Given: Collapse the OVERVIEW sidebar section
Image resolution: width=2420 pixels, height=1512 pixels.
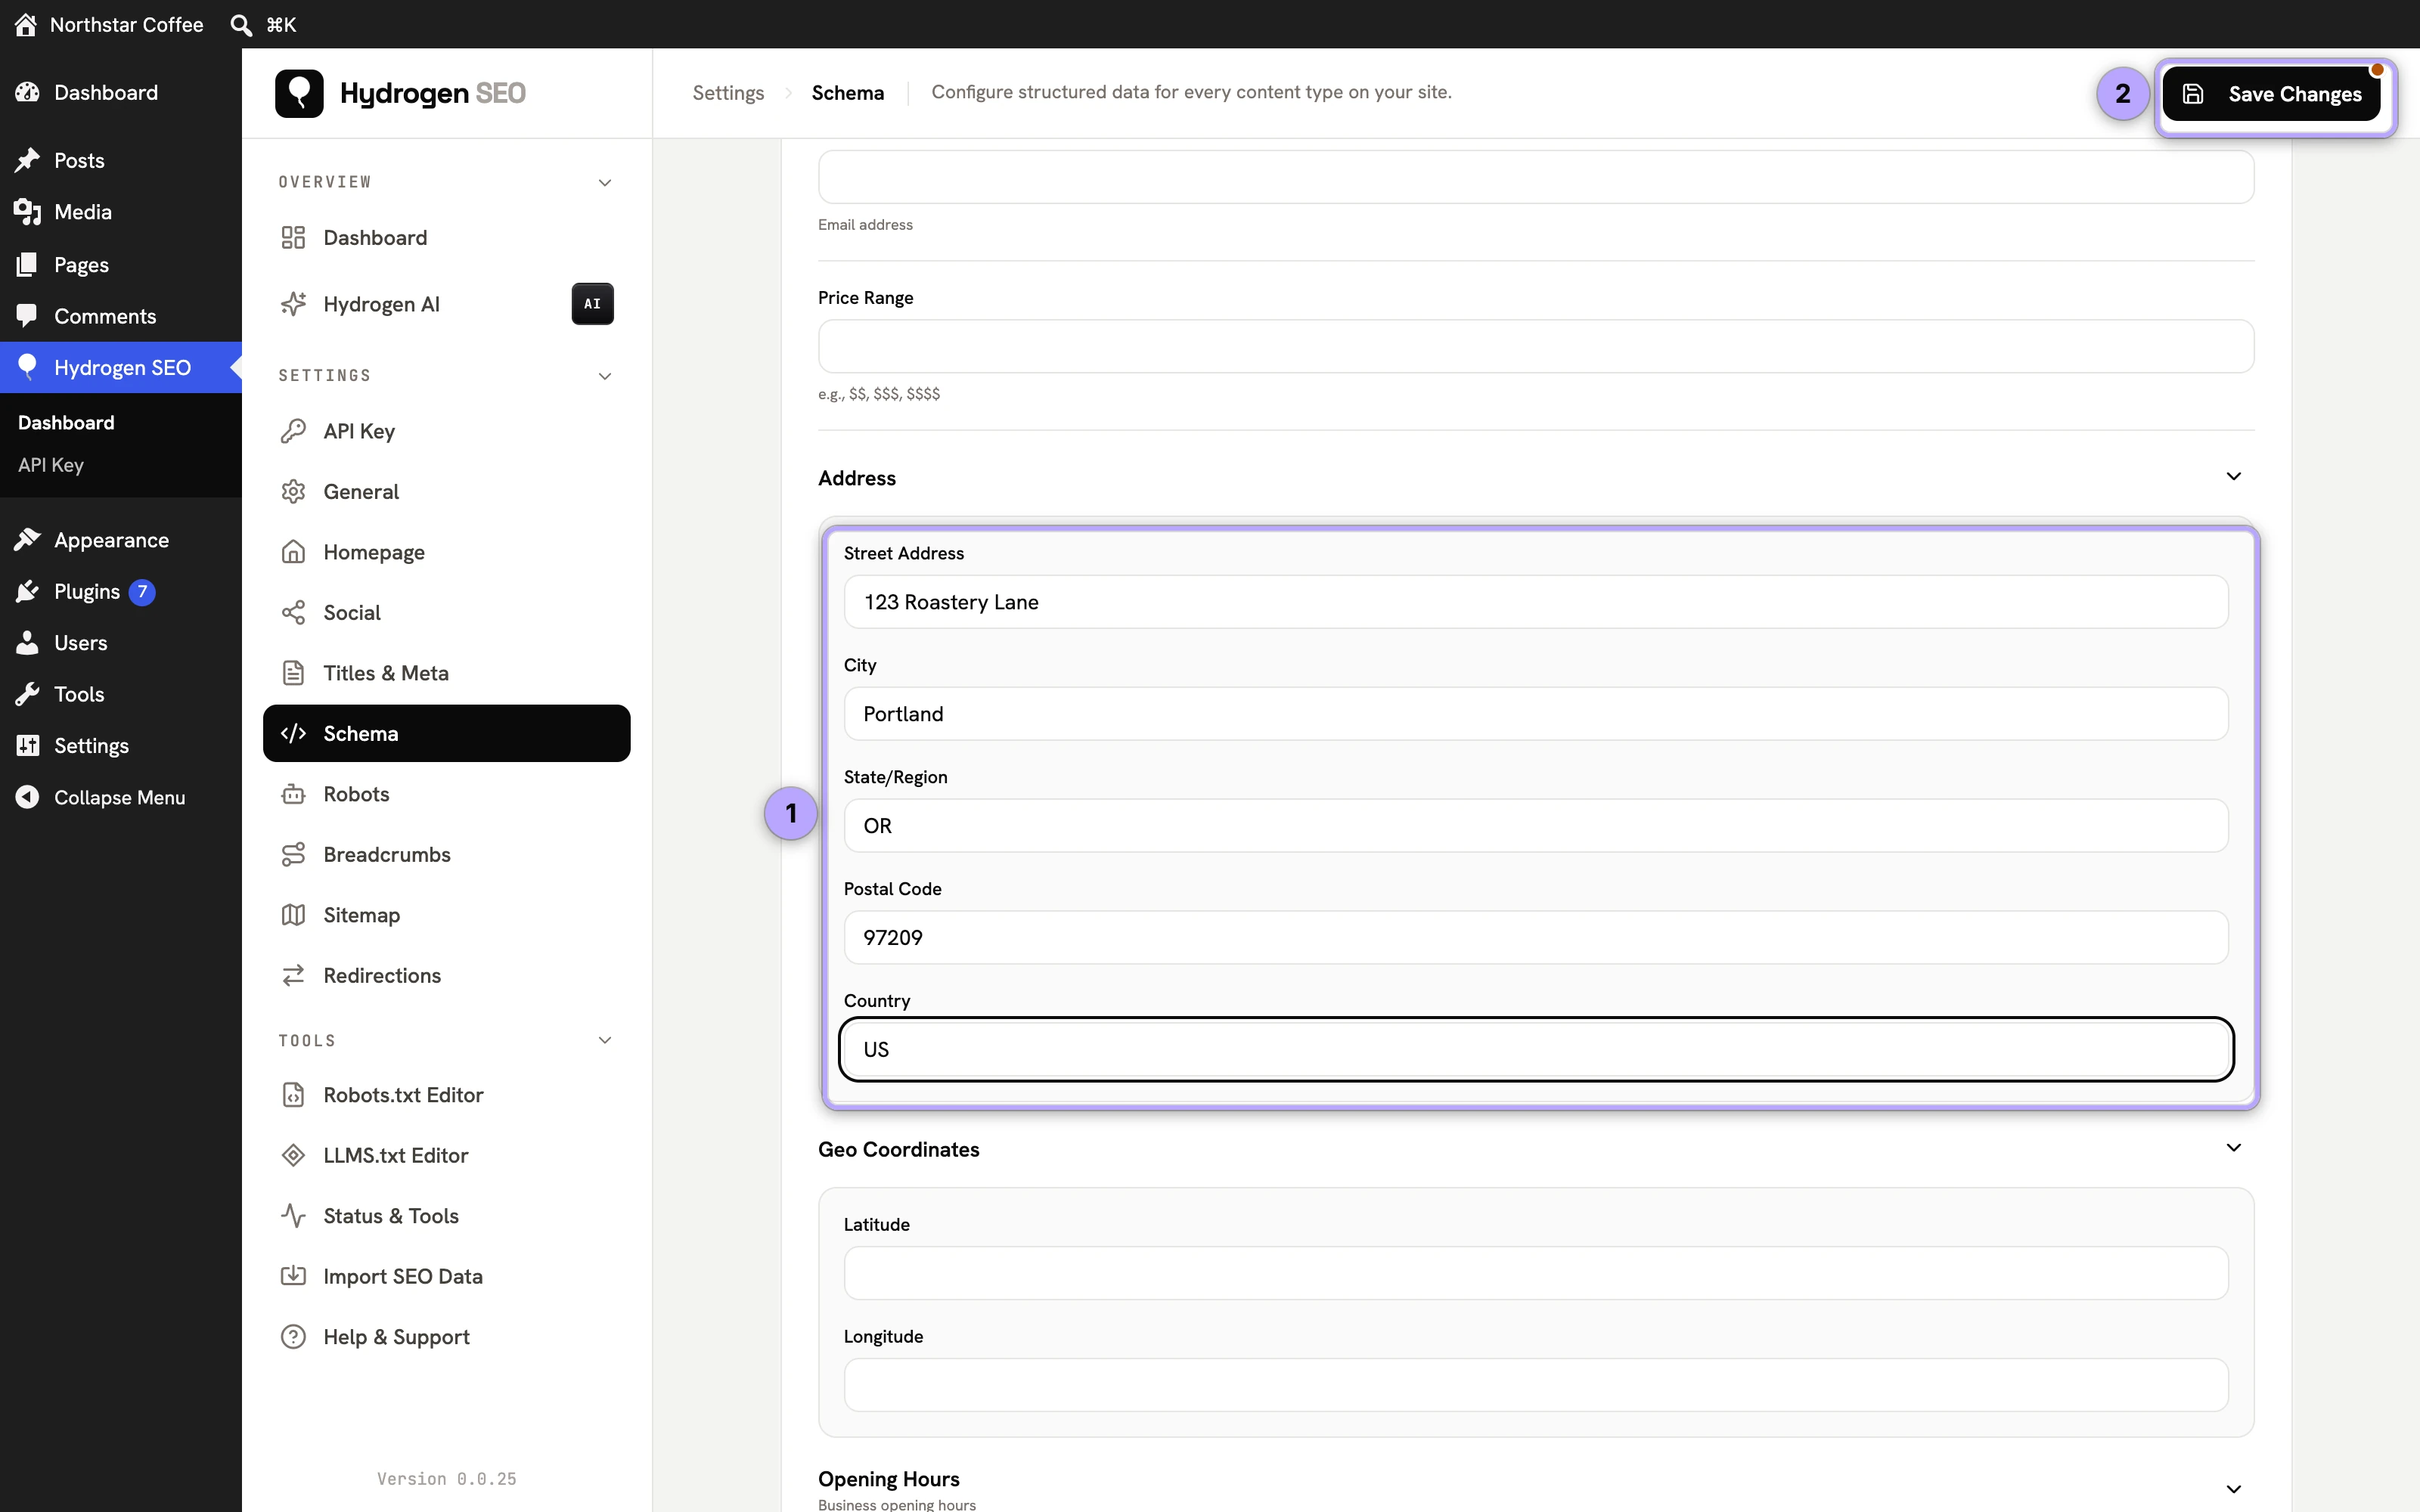Looking at the screenshot, I should (605, 183).
